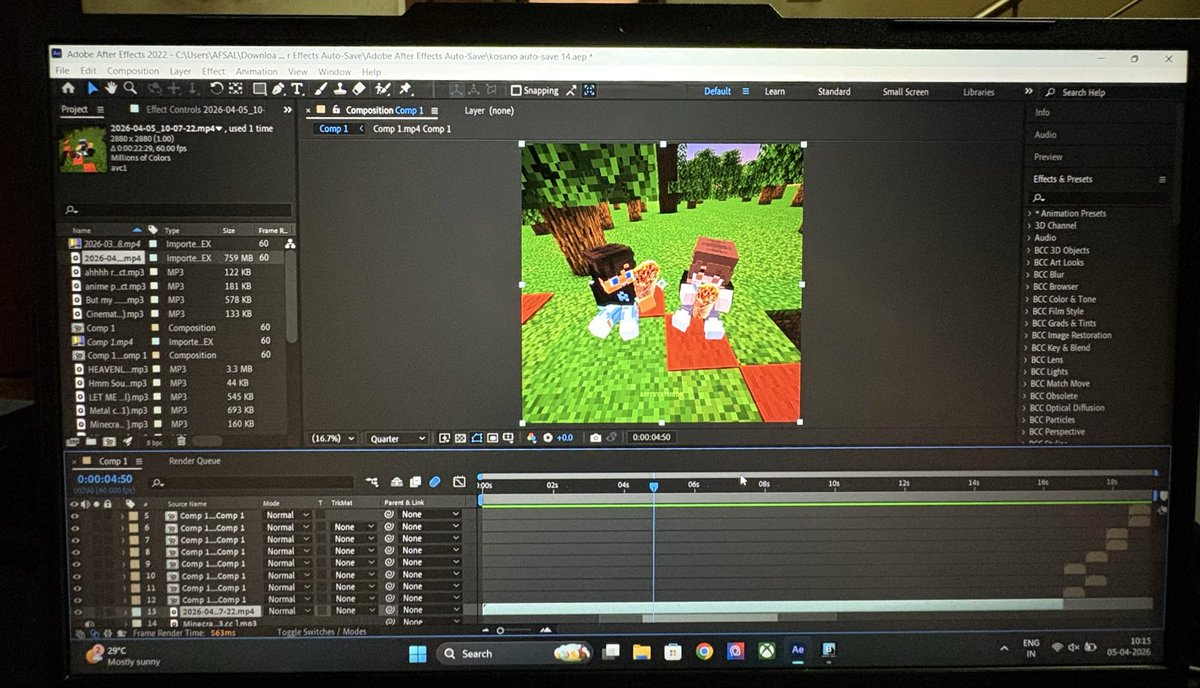Select the Zoom magnifier tool
The image size is (1200, 688).
130,89
